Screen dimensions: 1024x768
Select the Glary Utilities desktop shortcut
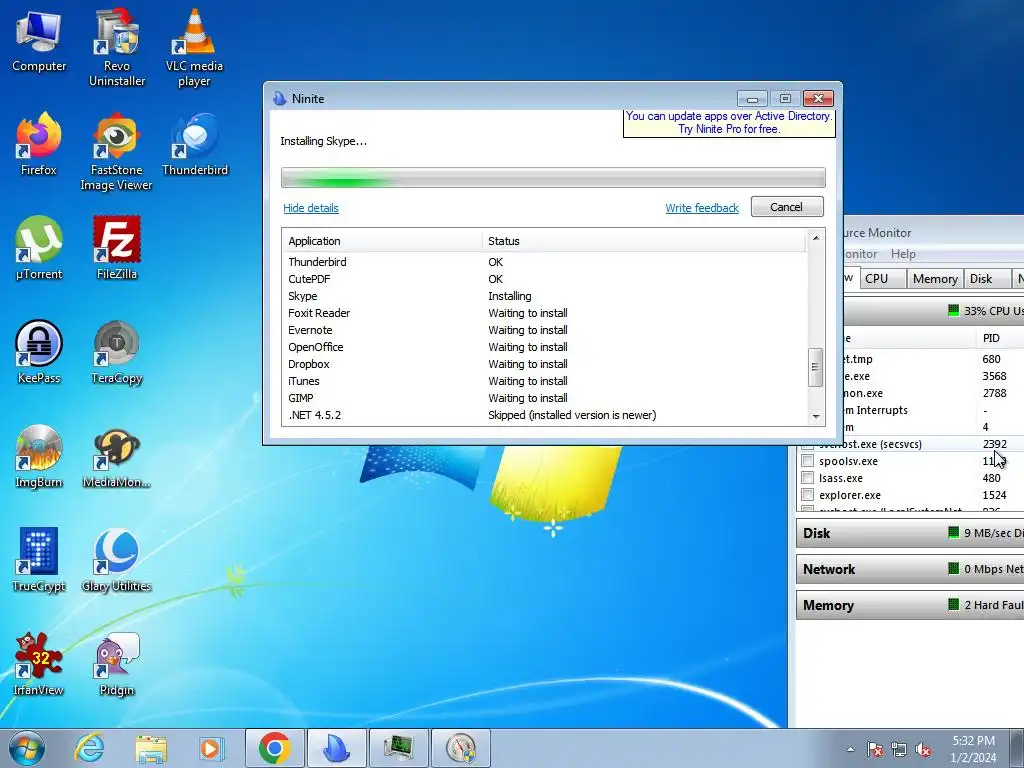(x=117, y=561)
